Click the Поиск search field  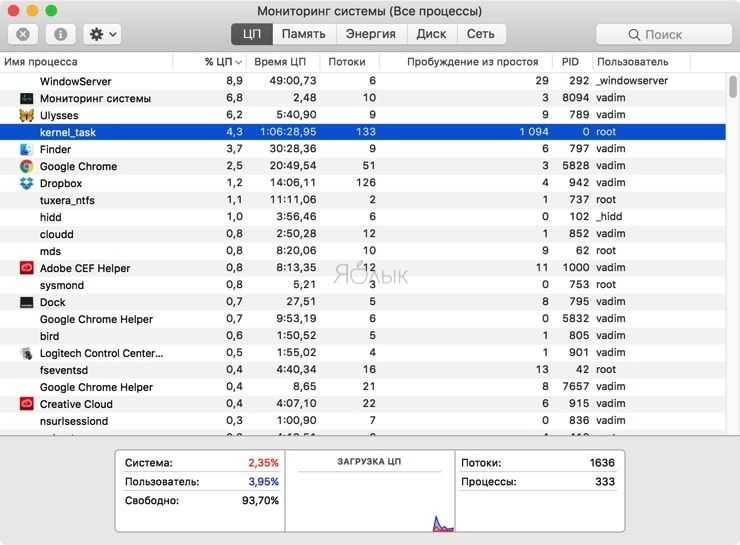[x=664, y=34]
